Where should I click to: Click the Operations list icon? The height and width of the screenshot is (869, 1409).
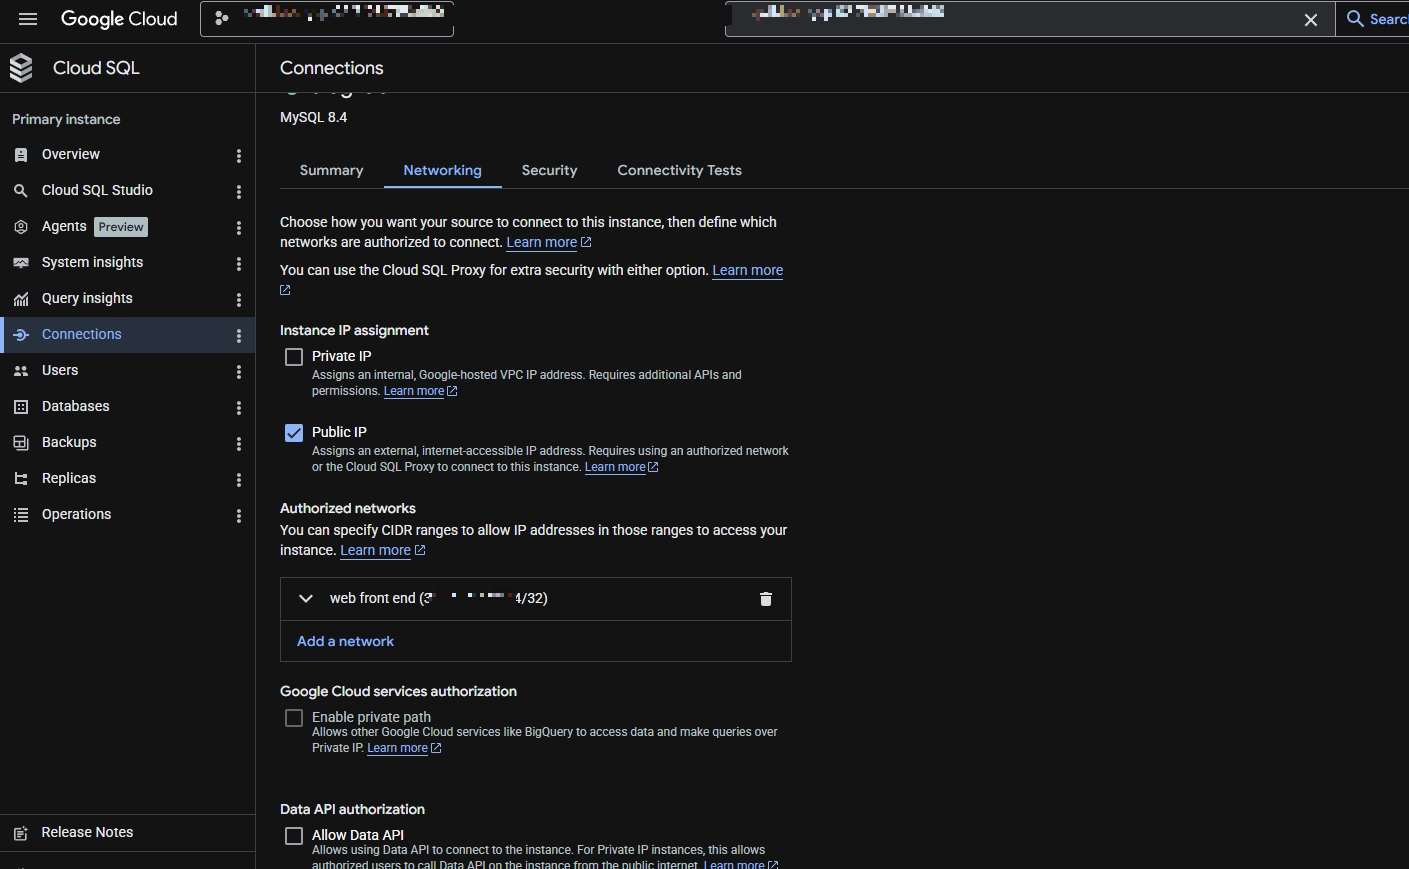(21, 515)
